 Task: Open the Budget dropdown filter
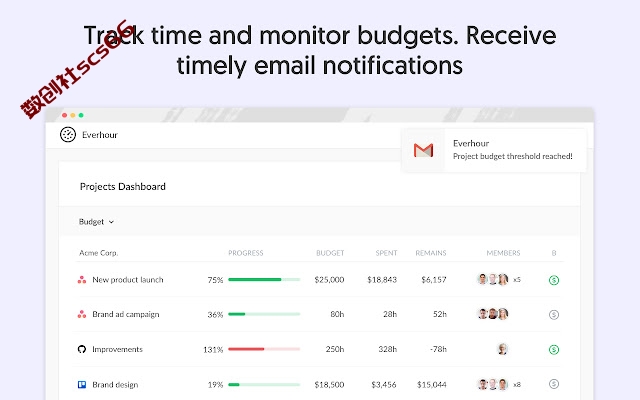(x=96, y=222)
